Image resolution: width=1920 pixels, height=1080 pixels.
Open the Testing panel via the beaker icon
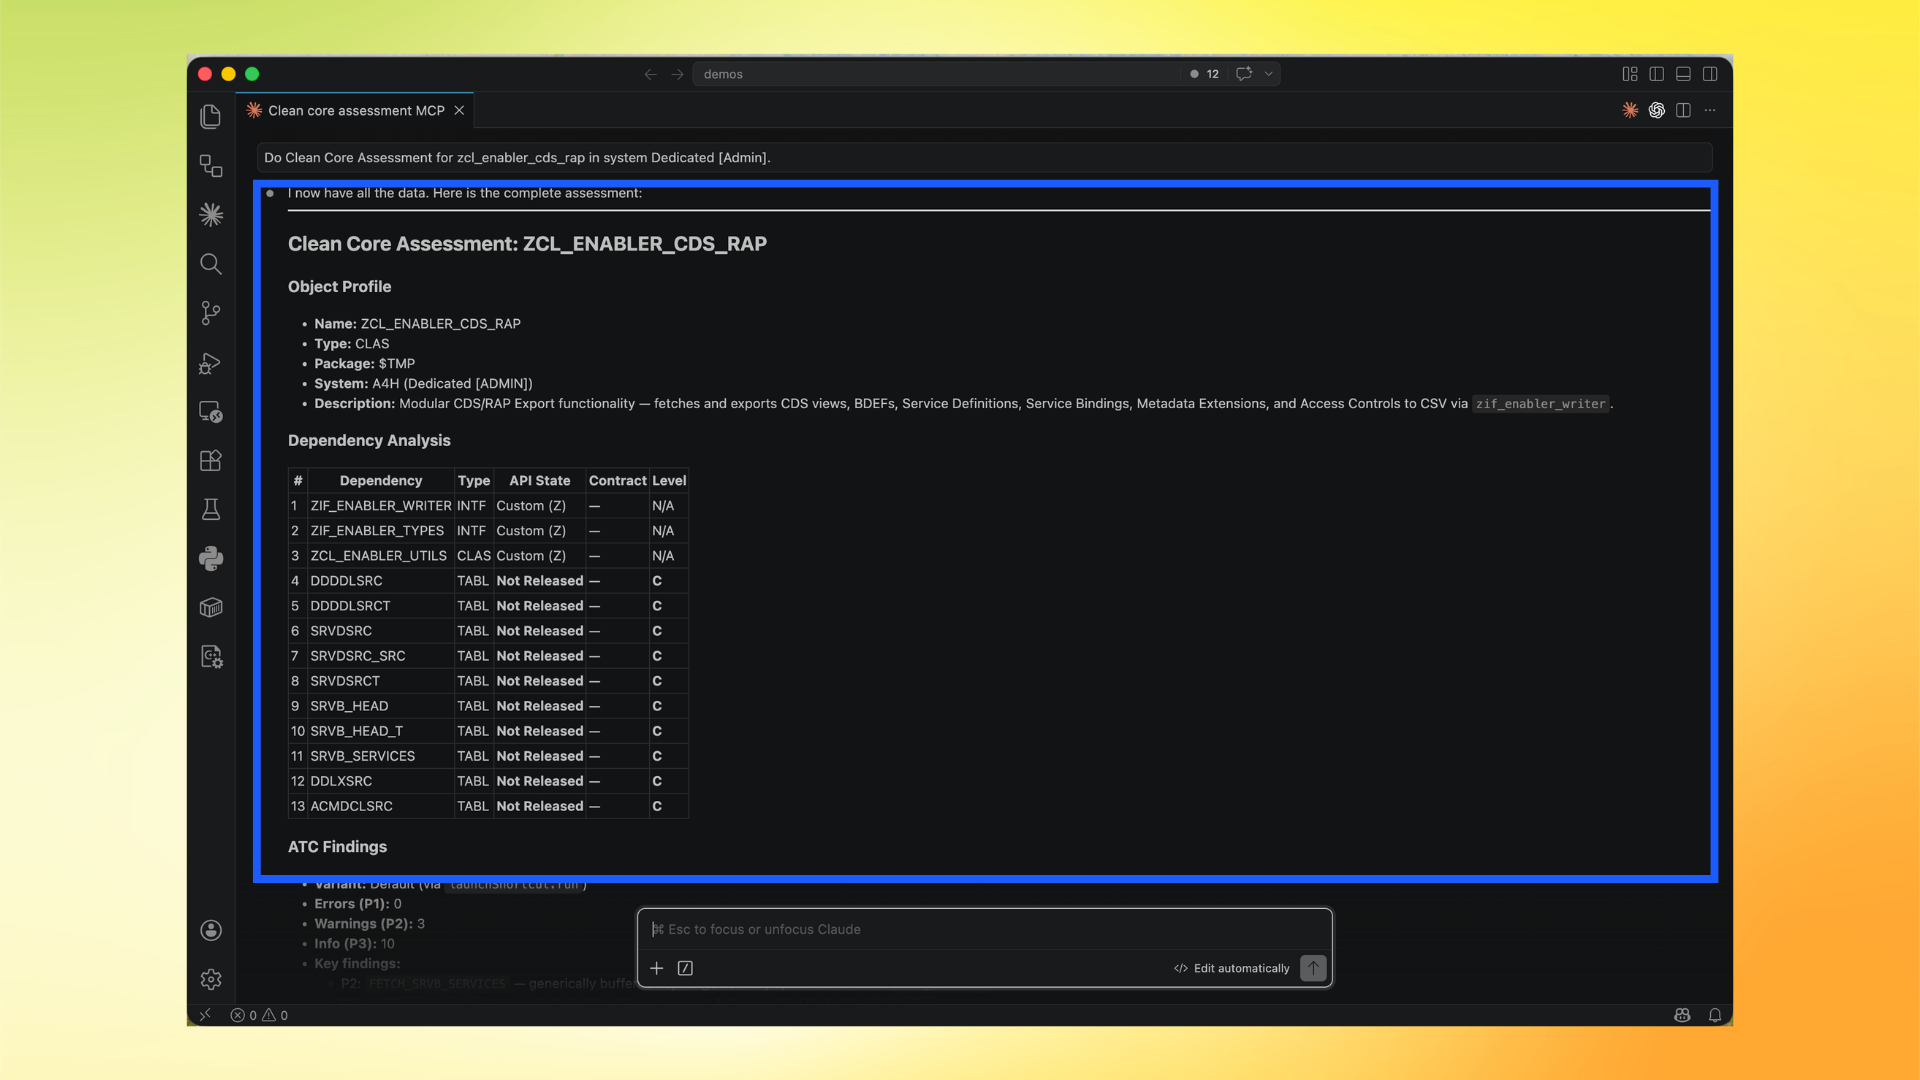[x=210, y=509]
